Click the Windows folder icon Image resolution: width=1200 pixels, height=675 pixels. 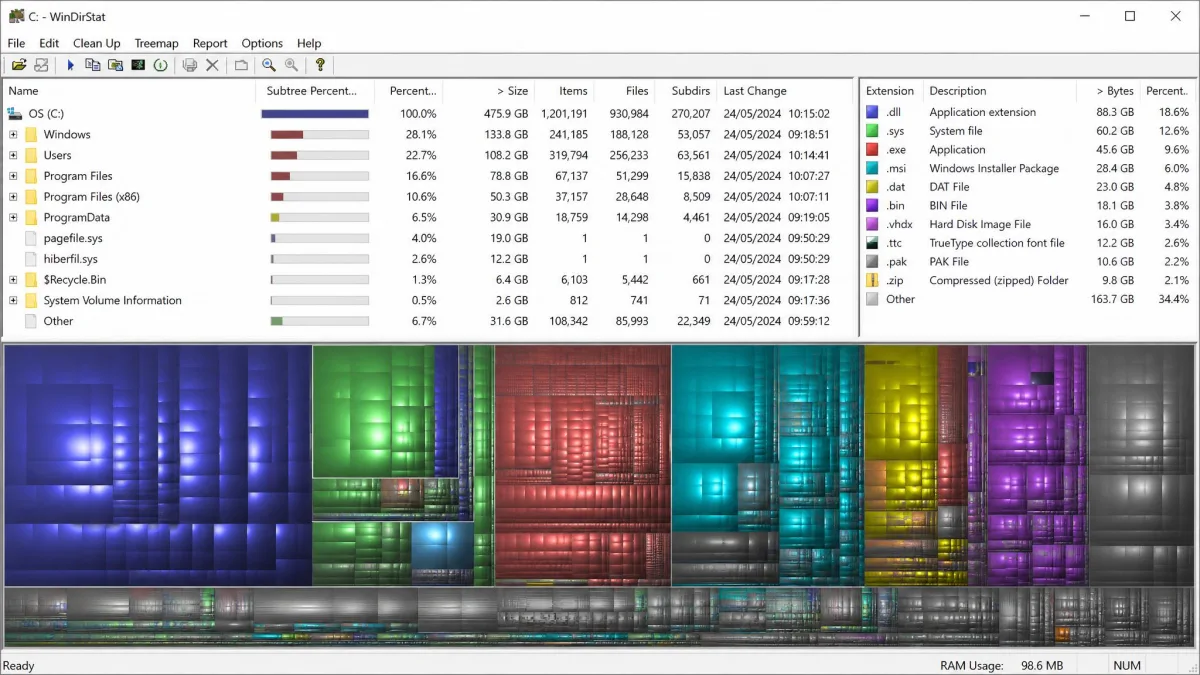coord(31,134)
